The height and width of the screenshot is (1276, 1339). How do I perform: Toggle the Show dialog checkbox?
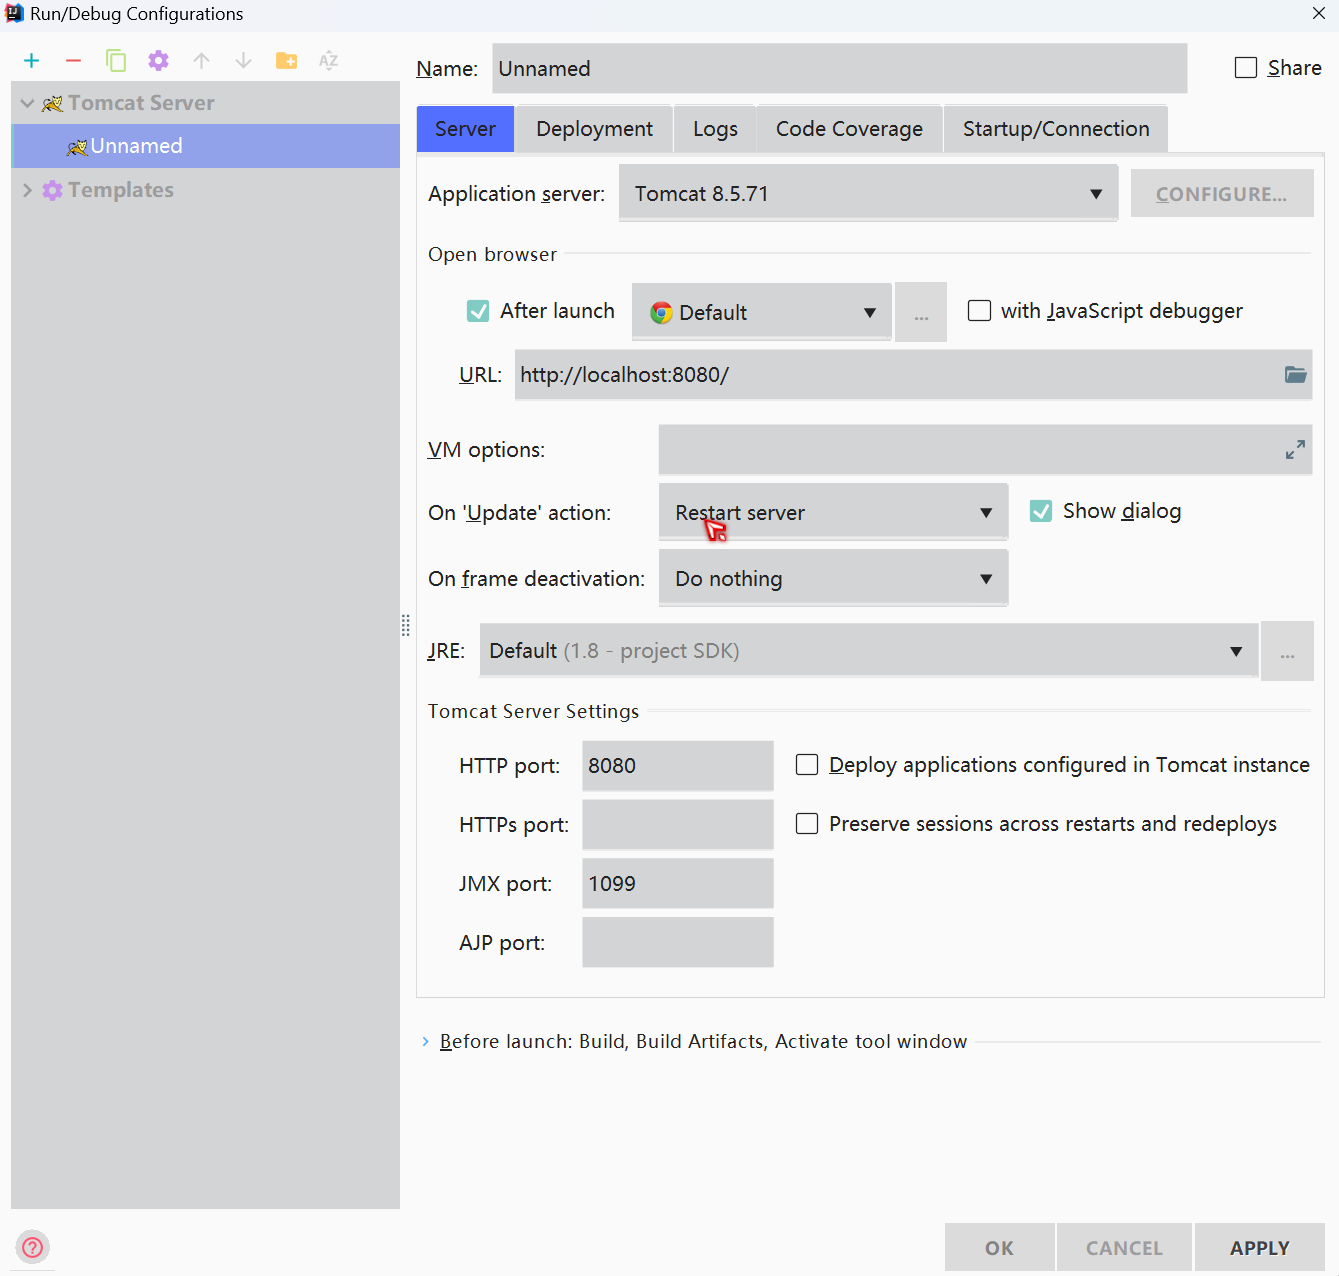coord(1041,511)
